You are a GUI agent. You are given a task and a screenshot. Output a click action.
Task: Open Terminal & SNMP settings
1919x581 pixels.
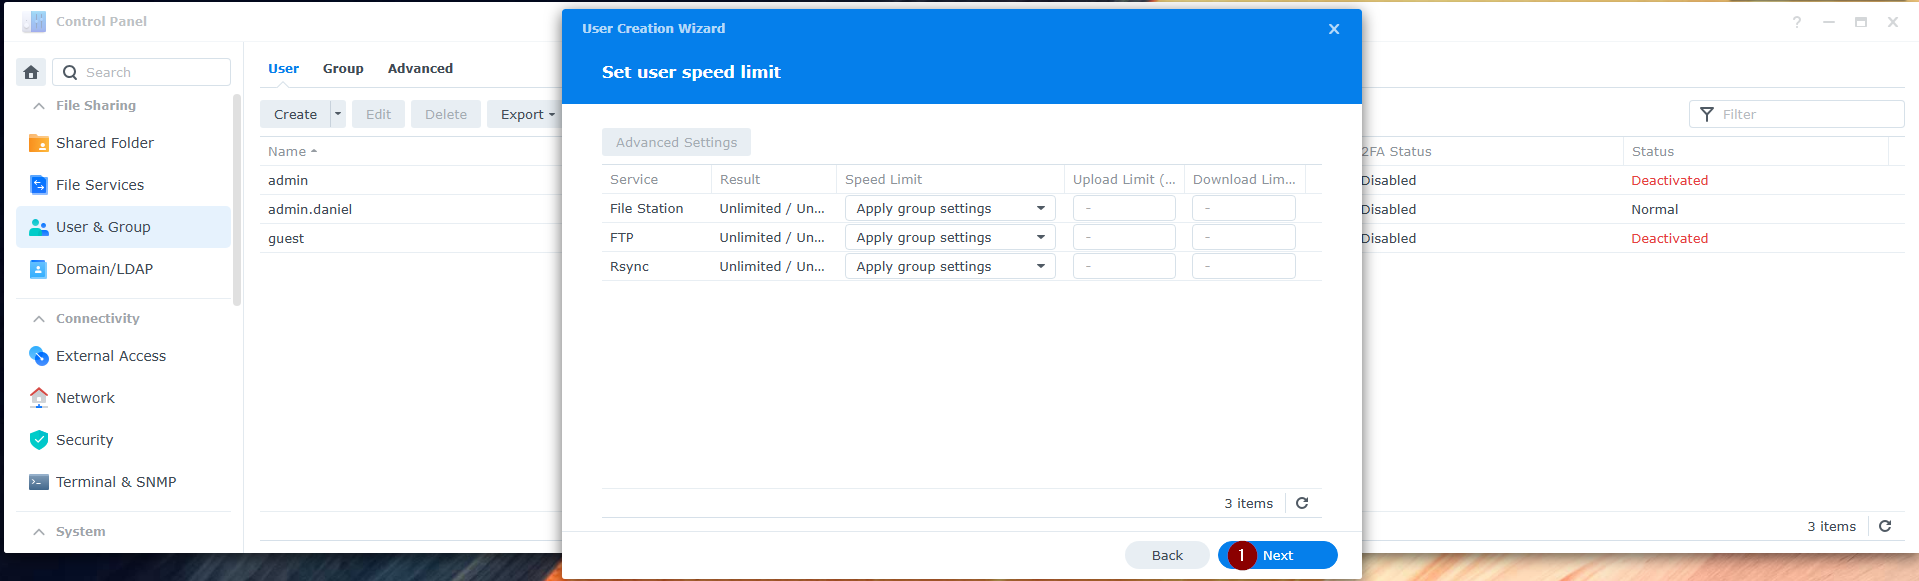pyautogui.click(x=116, y=482)
